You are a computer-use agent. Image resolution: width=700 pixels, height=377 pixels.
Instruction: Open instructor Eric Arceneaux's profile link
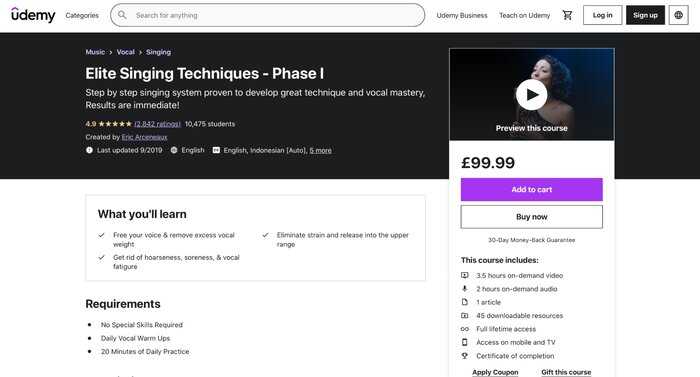tap(145, 137)
